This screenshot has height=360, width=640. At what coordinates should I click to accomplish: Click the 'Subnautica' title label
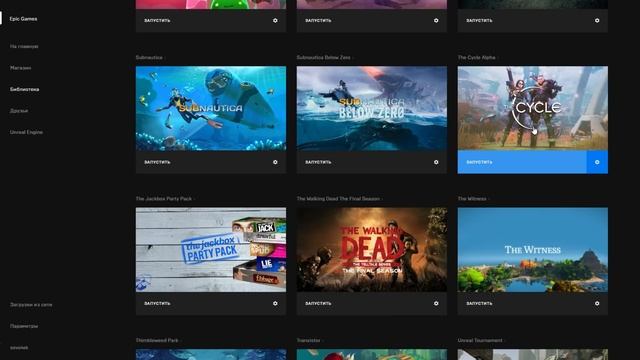click(x=149, y=58)
